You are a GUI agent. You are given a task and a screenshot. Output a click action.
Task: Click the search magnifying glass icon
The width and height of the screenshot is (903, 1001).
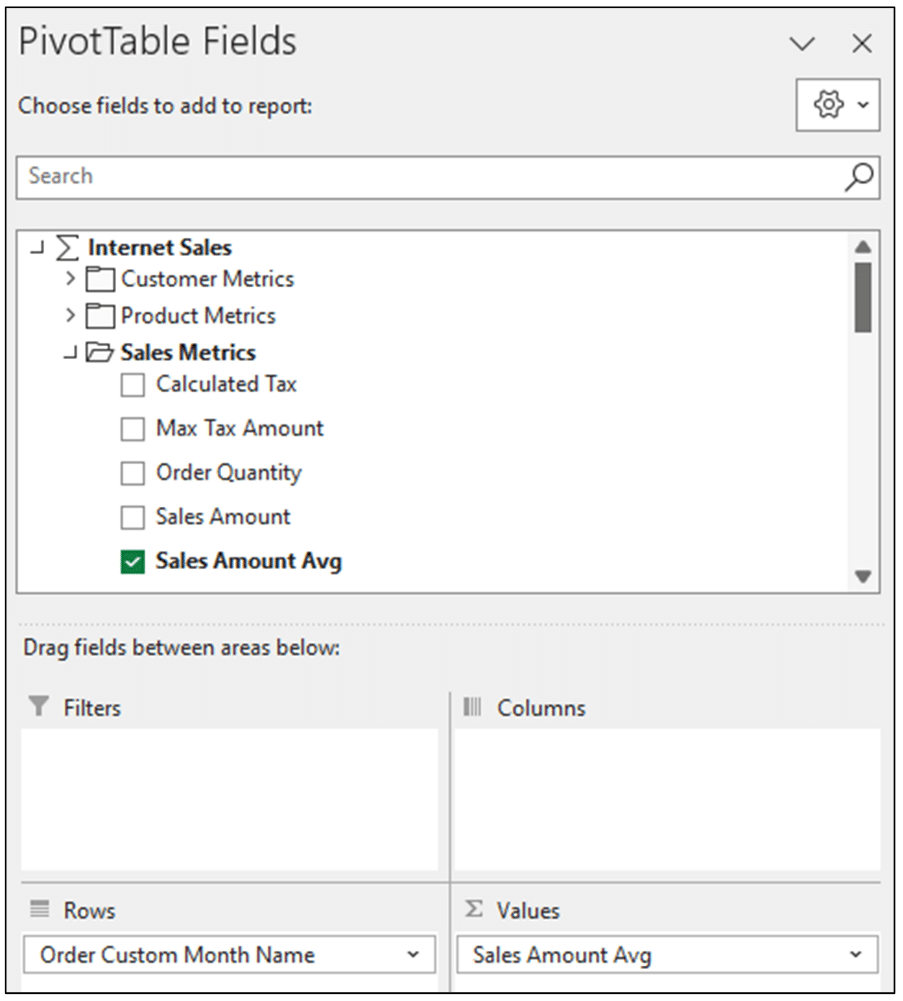click(857, 176)
